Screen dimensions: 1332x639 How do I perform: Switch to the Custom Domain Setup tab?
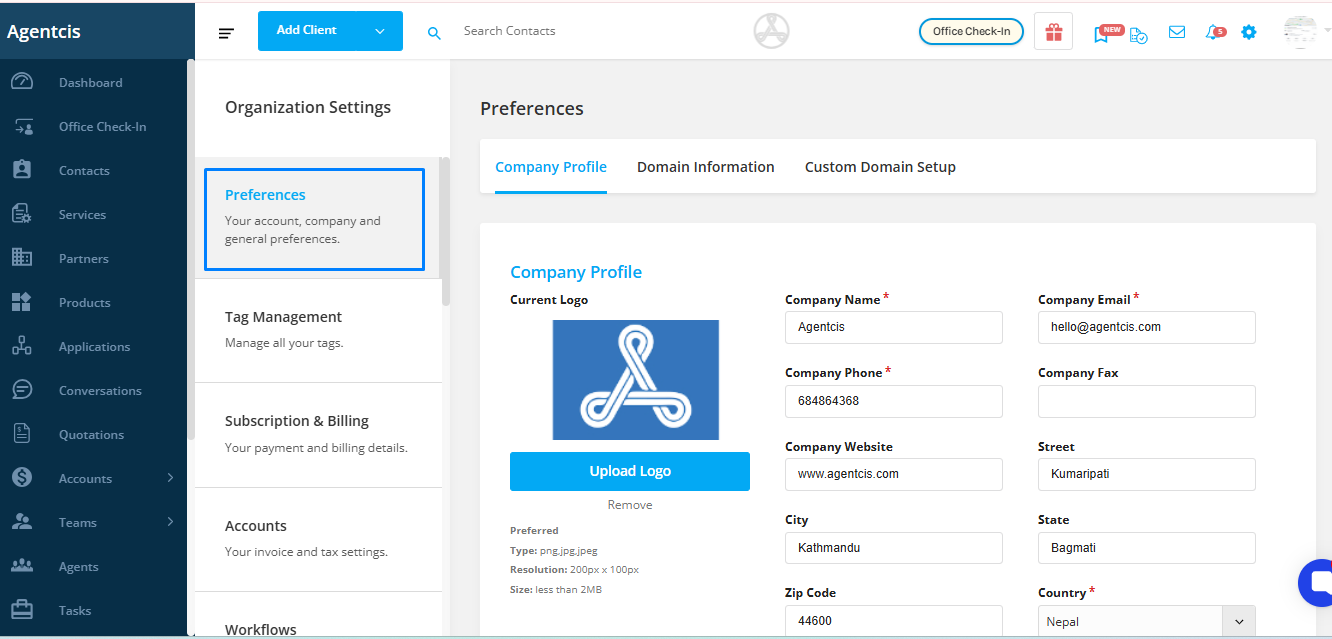[880, 167]
